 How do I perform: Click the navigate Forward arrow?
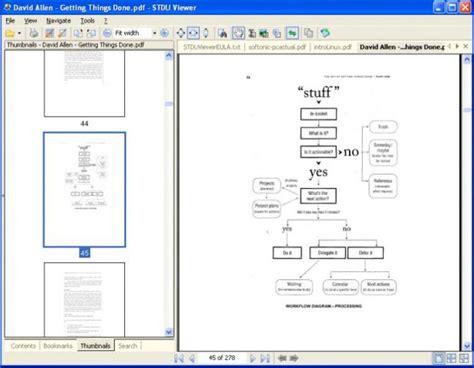[x=294, y=358]
